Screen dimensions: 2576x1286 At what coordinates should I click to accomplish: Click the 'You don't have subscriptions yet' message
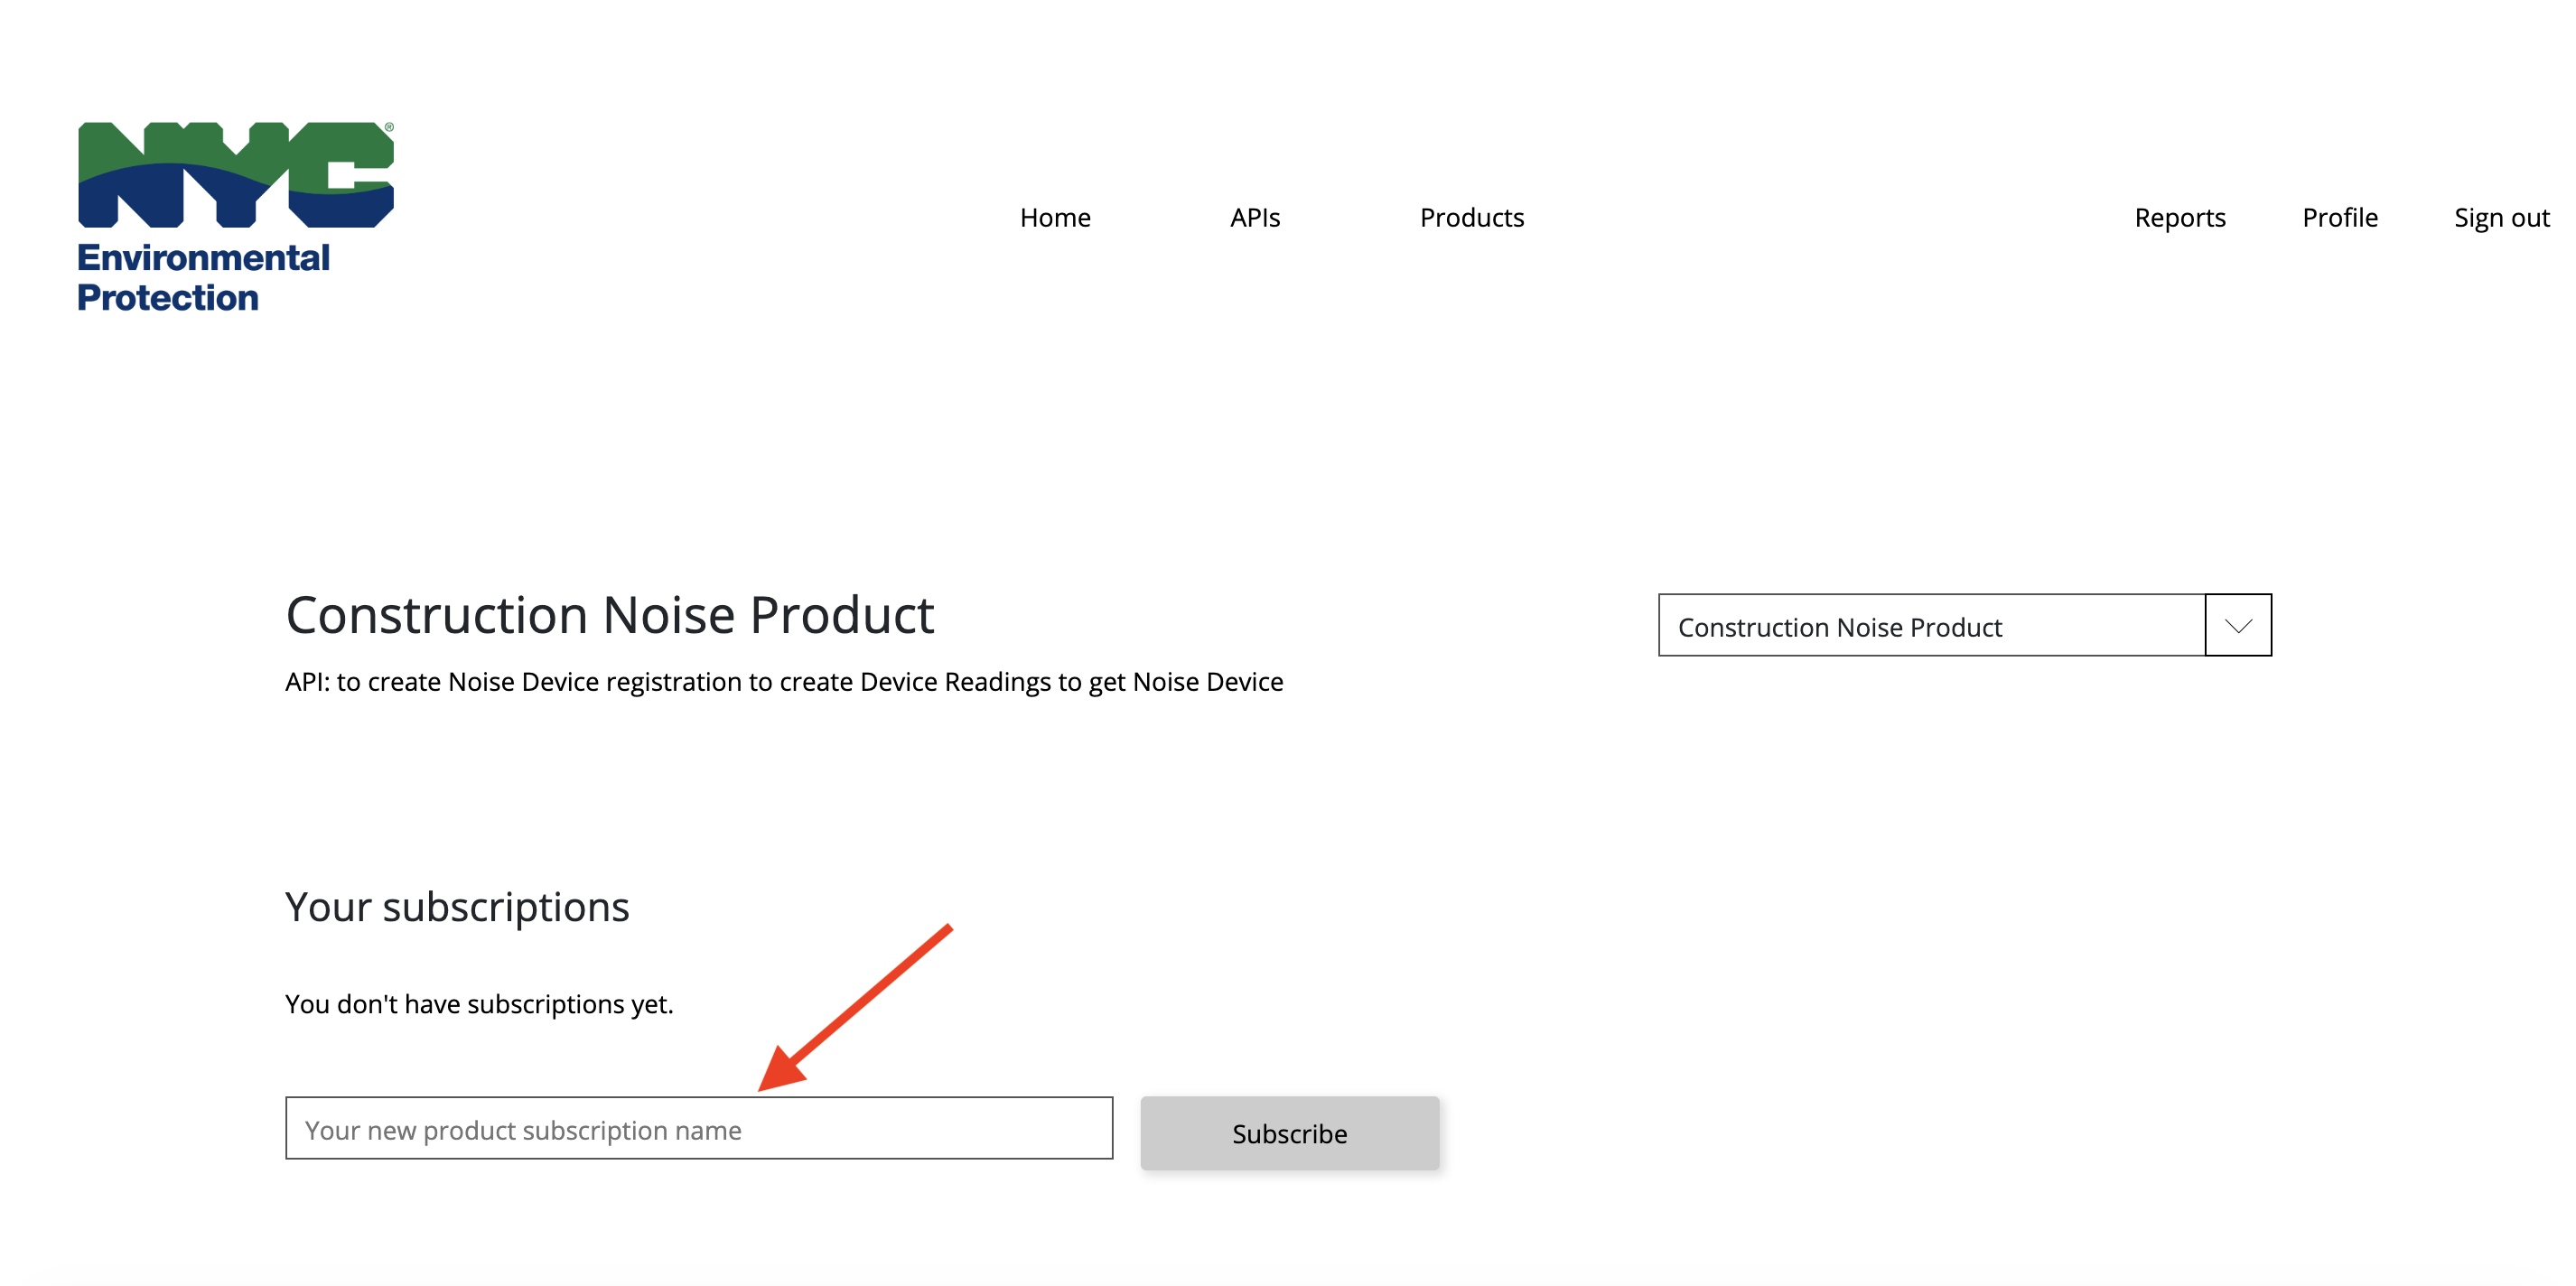pos(481,1004)
